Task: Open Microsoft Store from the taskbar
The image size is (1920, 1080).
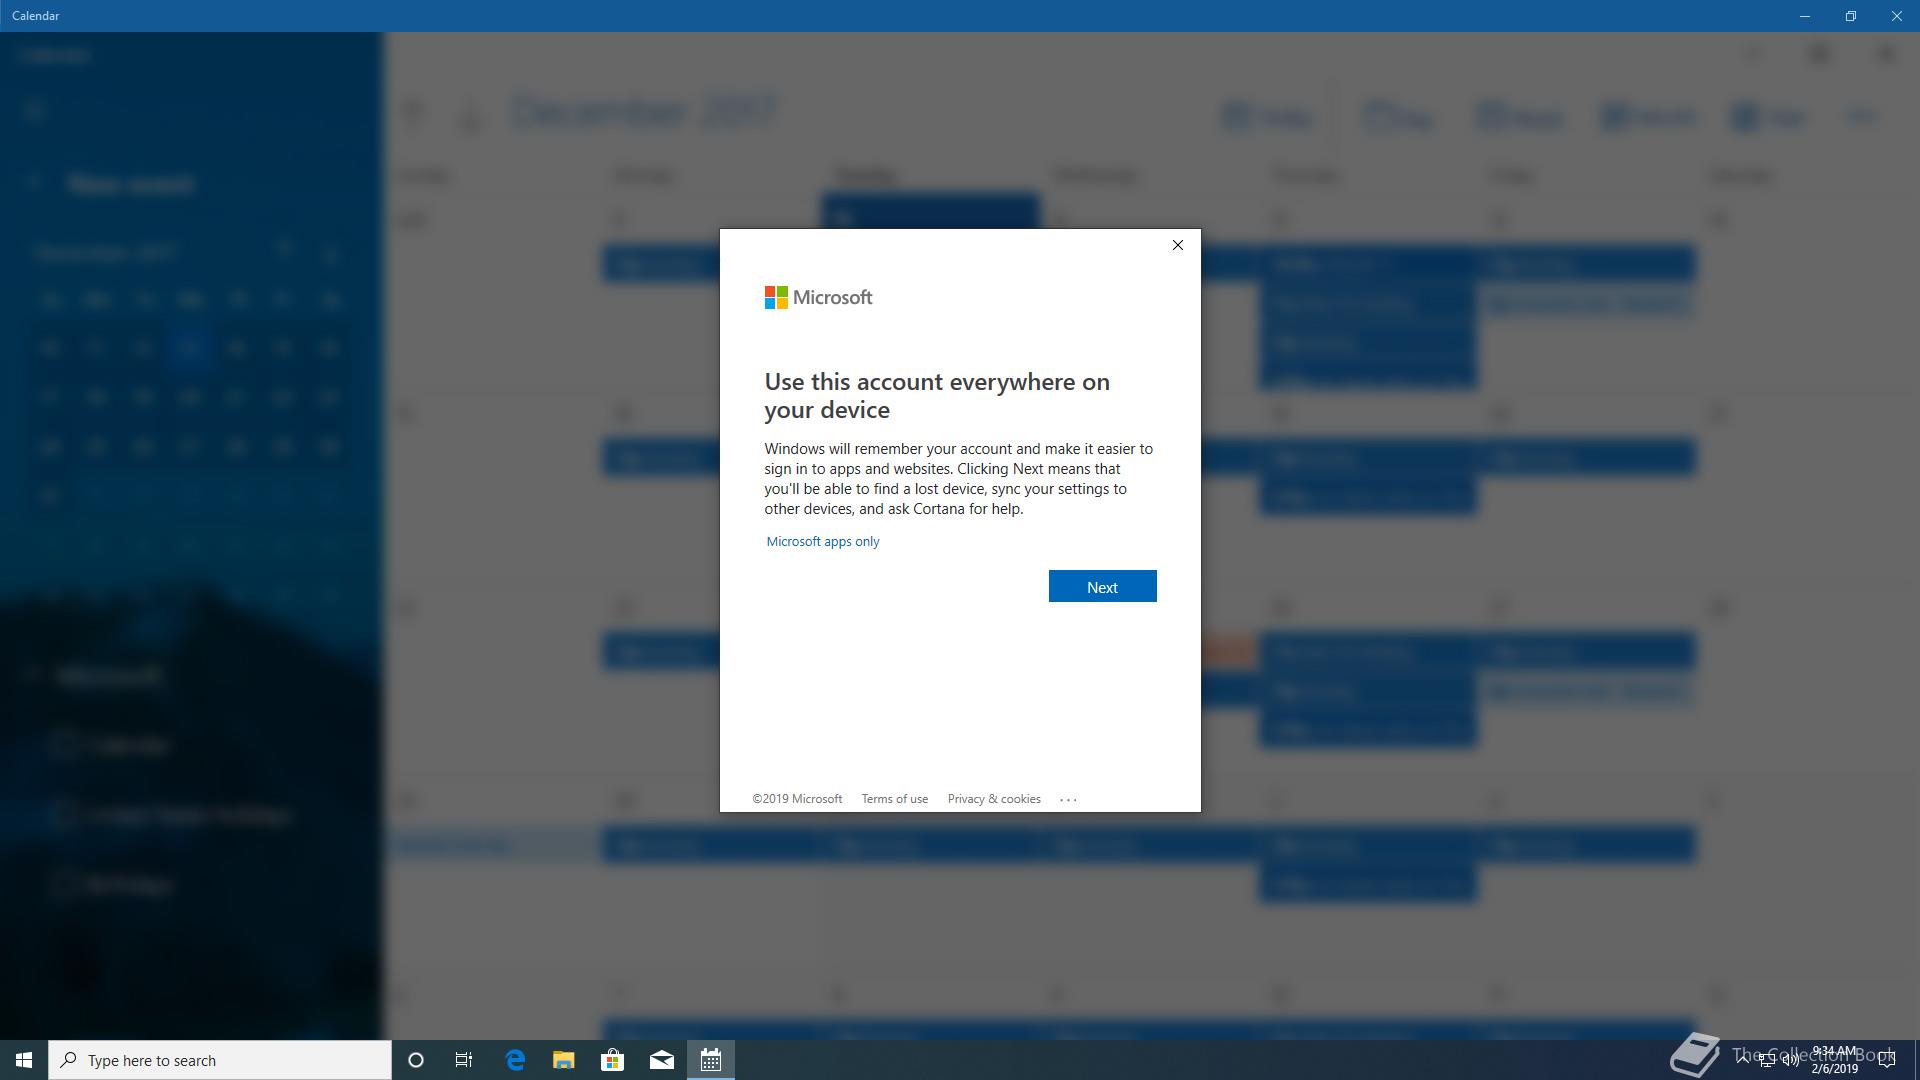Action: (x=613, y=1060)
